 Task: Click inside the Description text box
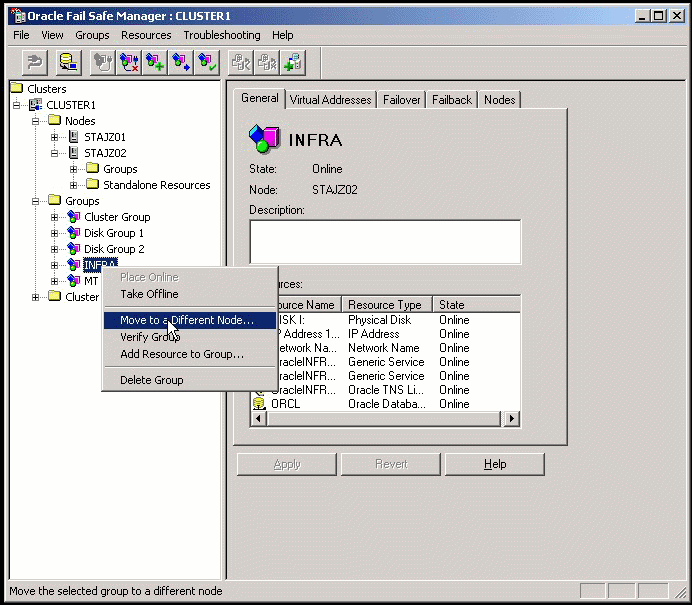385,242
